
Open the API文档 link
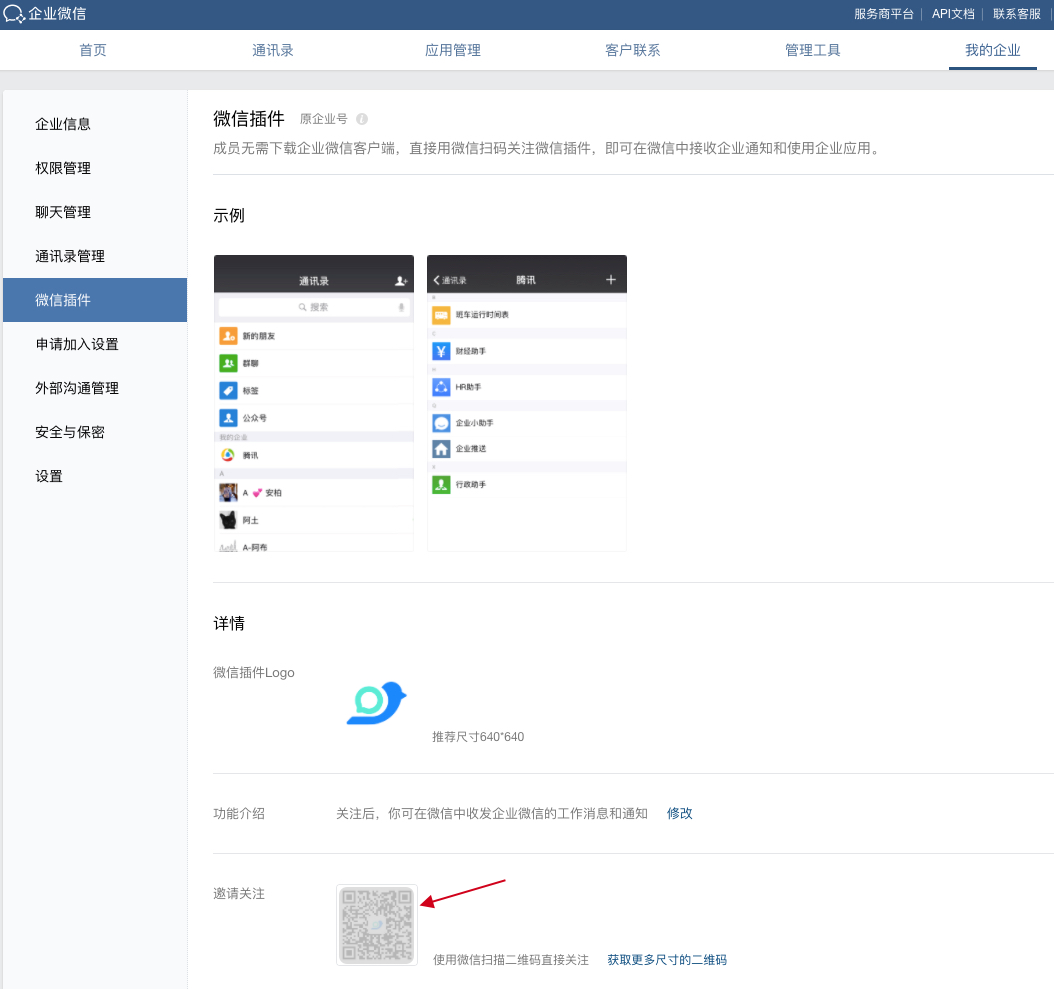pyautogui.click(x=953, y=14)
